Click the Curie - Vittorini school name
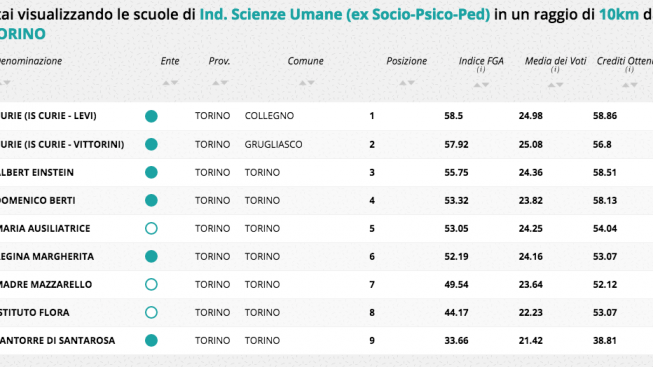The width and height of the screenshot is (653, 367). tap(62, 145)
